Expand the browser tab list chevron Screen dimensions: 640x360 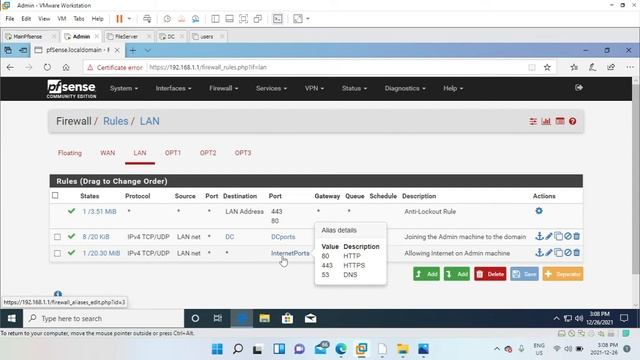click(x=148, y=51)
